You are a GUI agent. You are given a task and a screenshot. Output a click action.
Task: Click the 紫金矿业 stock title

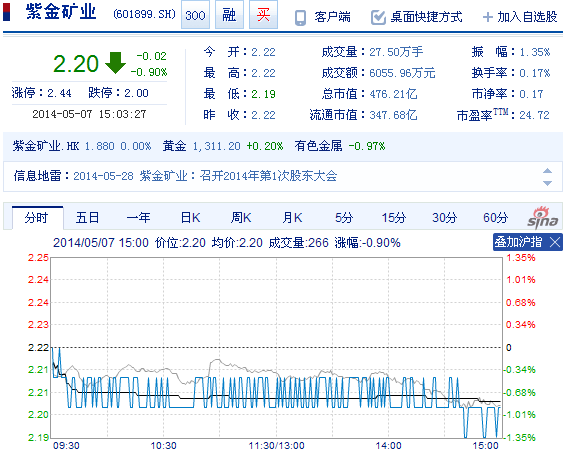[61, 12]
